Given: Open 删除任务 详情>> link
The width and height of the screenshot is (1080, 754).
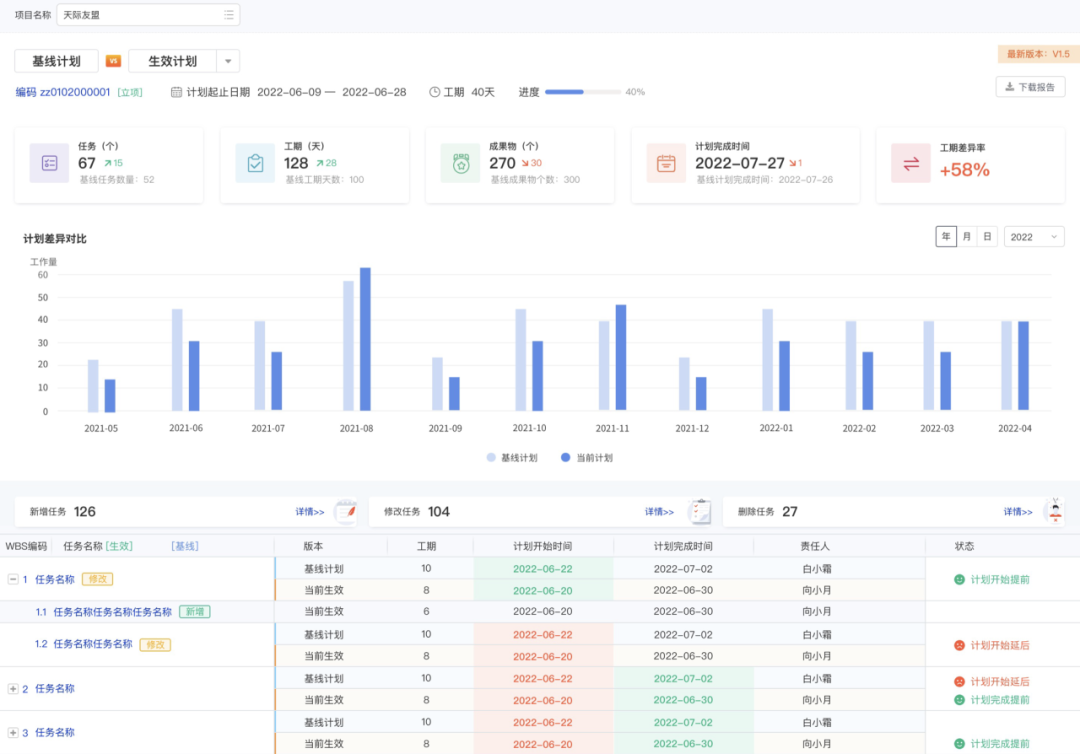Looking at the screenshot, I should tap(1018, 512).
